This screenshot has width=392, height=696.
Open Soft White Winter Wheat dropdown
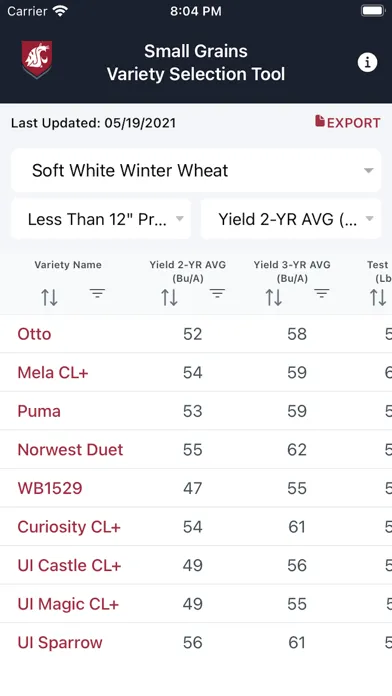click(x=196, y=170)
